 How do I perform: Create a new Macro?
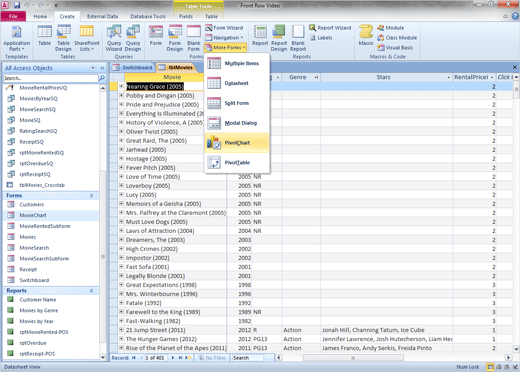366,36
